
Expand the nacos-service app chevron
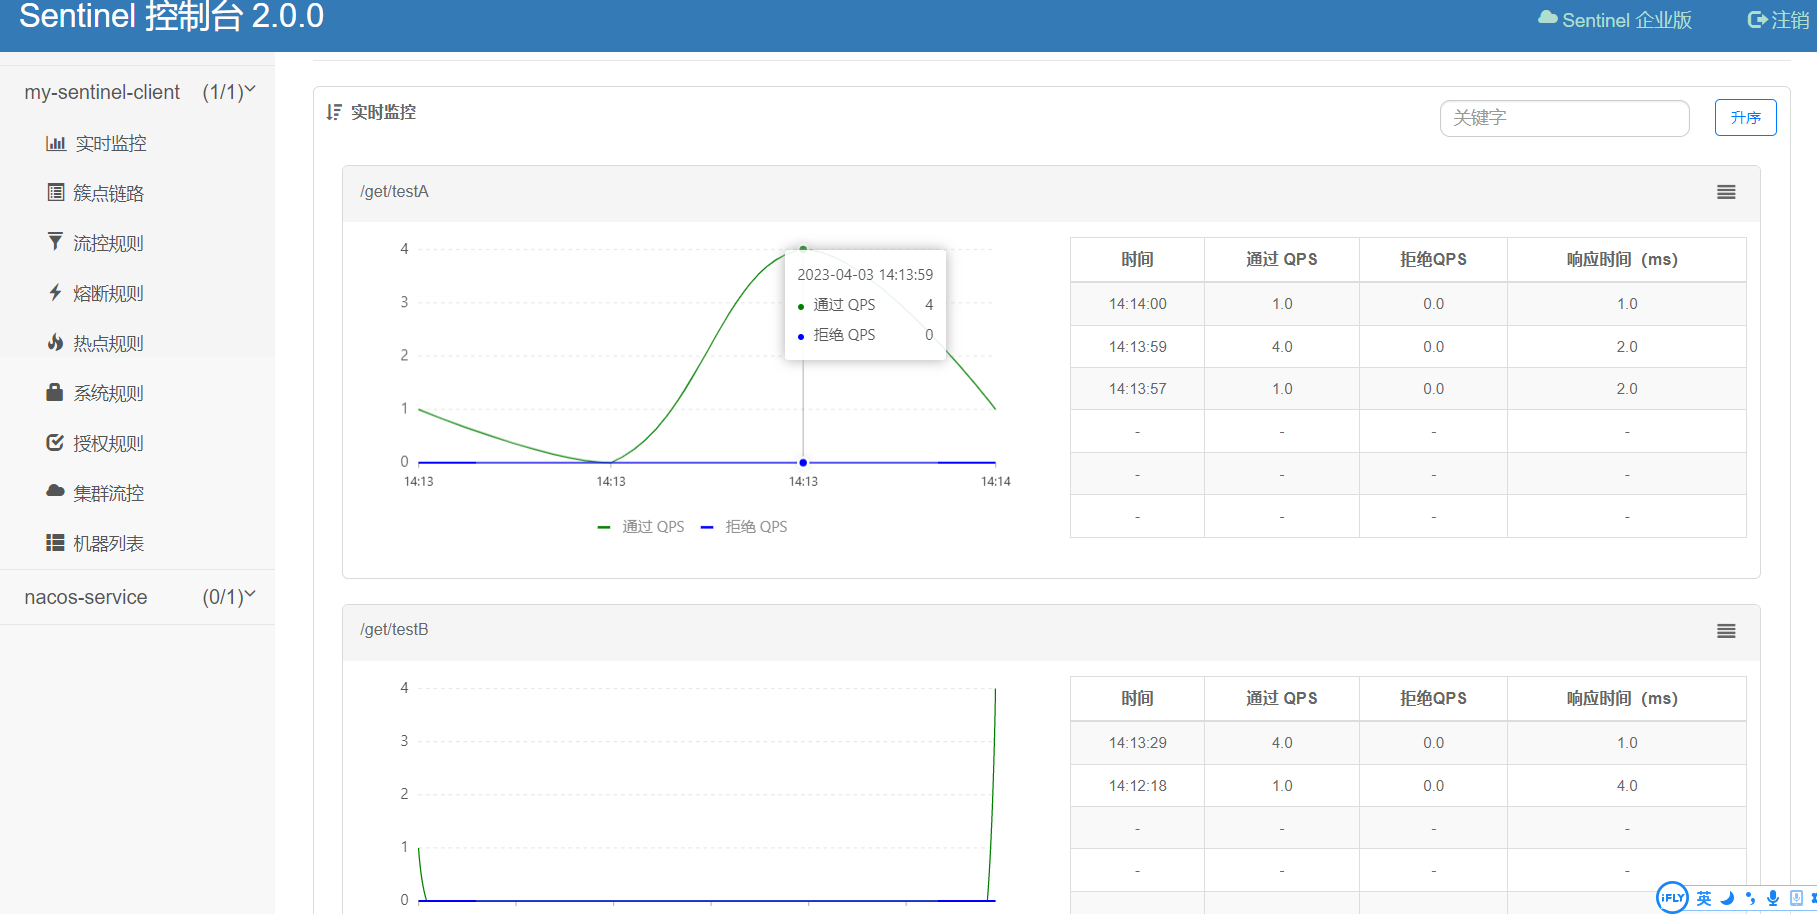pyautogui.click(x=250, y=595)
